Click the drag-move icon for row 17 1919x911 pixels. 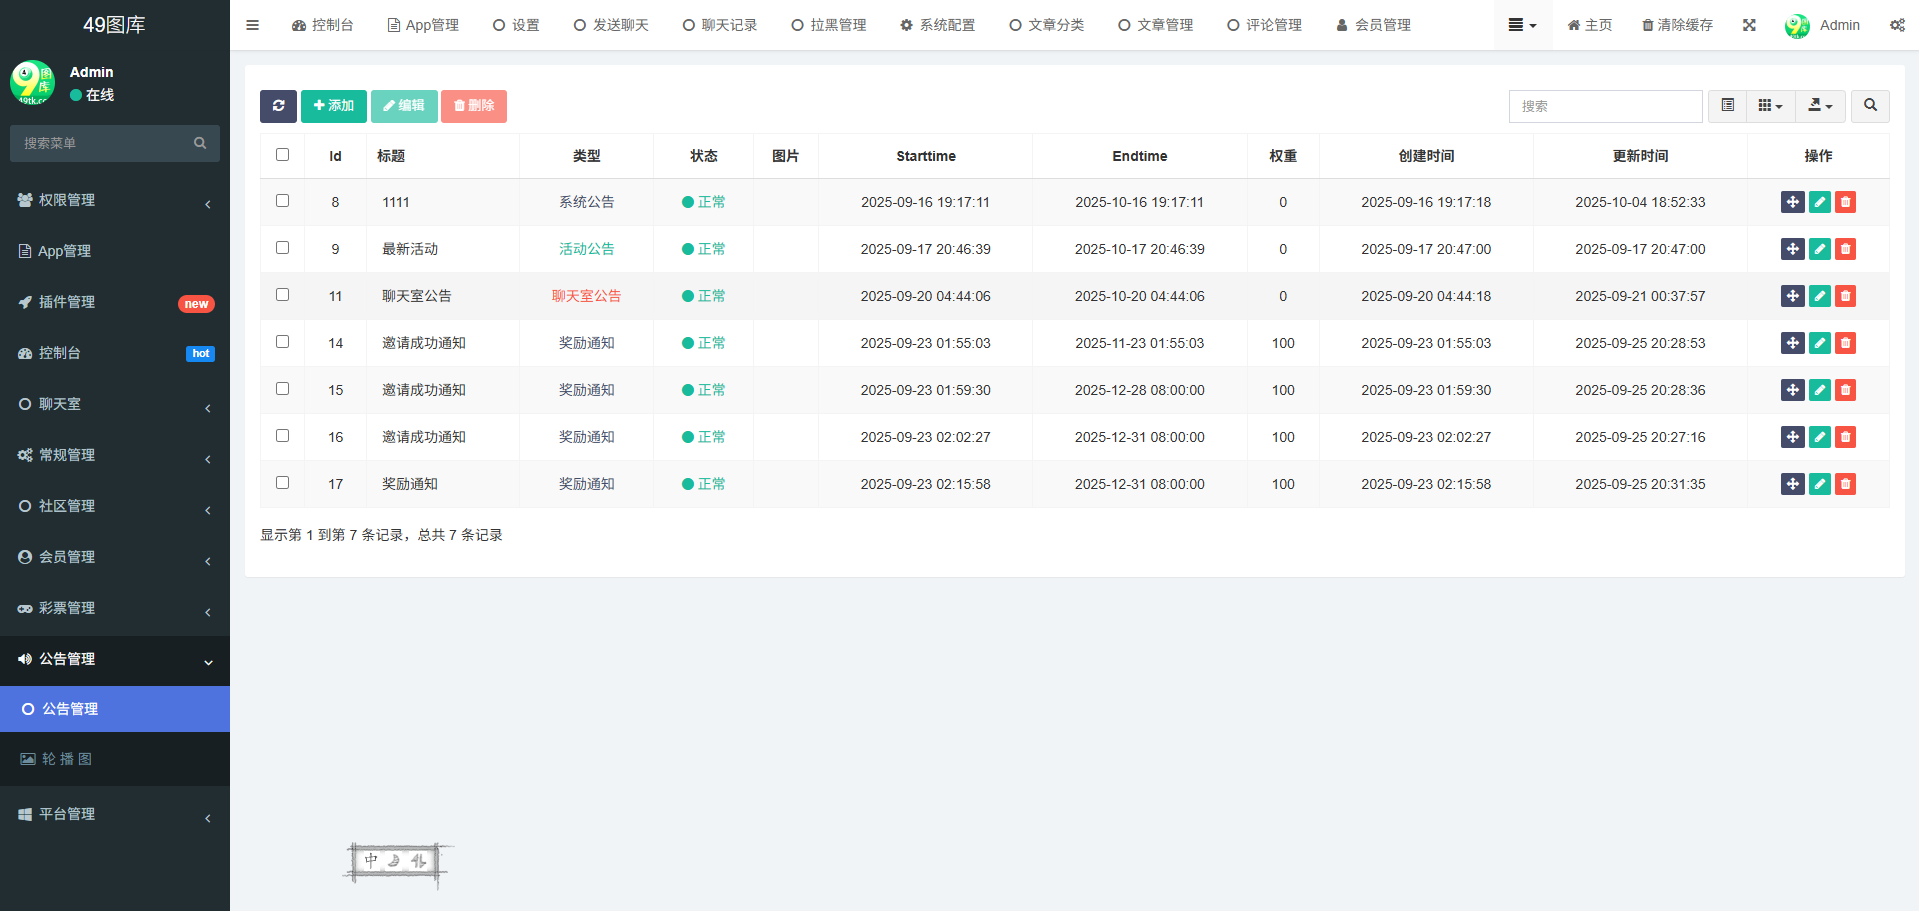tap(1792, 484)
